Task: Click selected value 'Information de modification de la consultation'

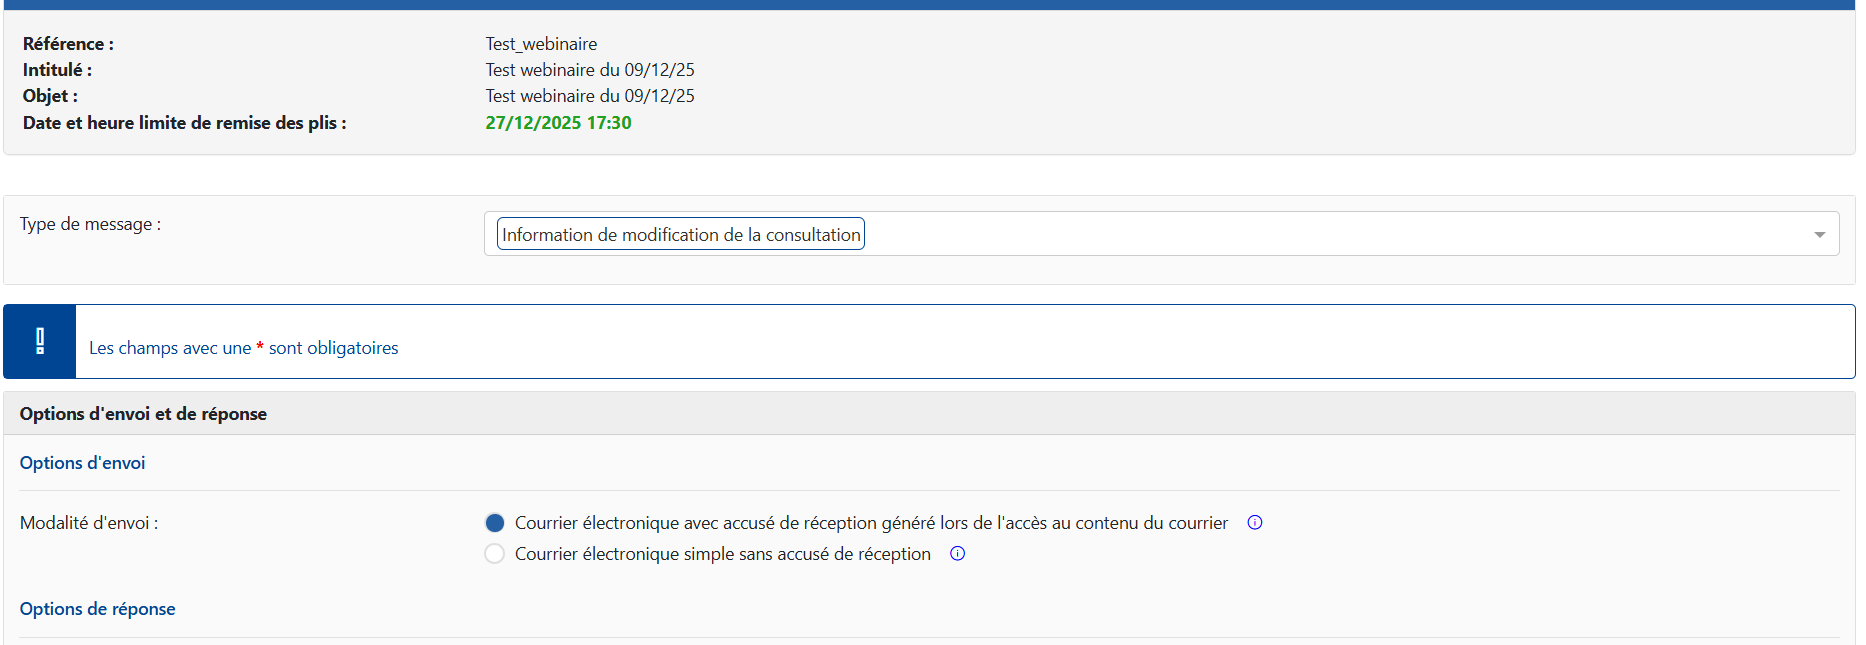Action: (x=680, y=234)
